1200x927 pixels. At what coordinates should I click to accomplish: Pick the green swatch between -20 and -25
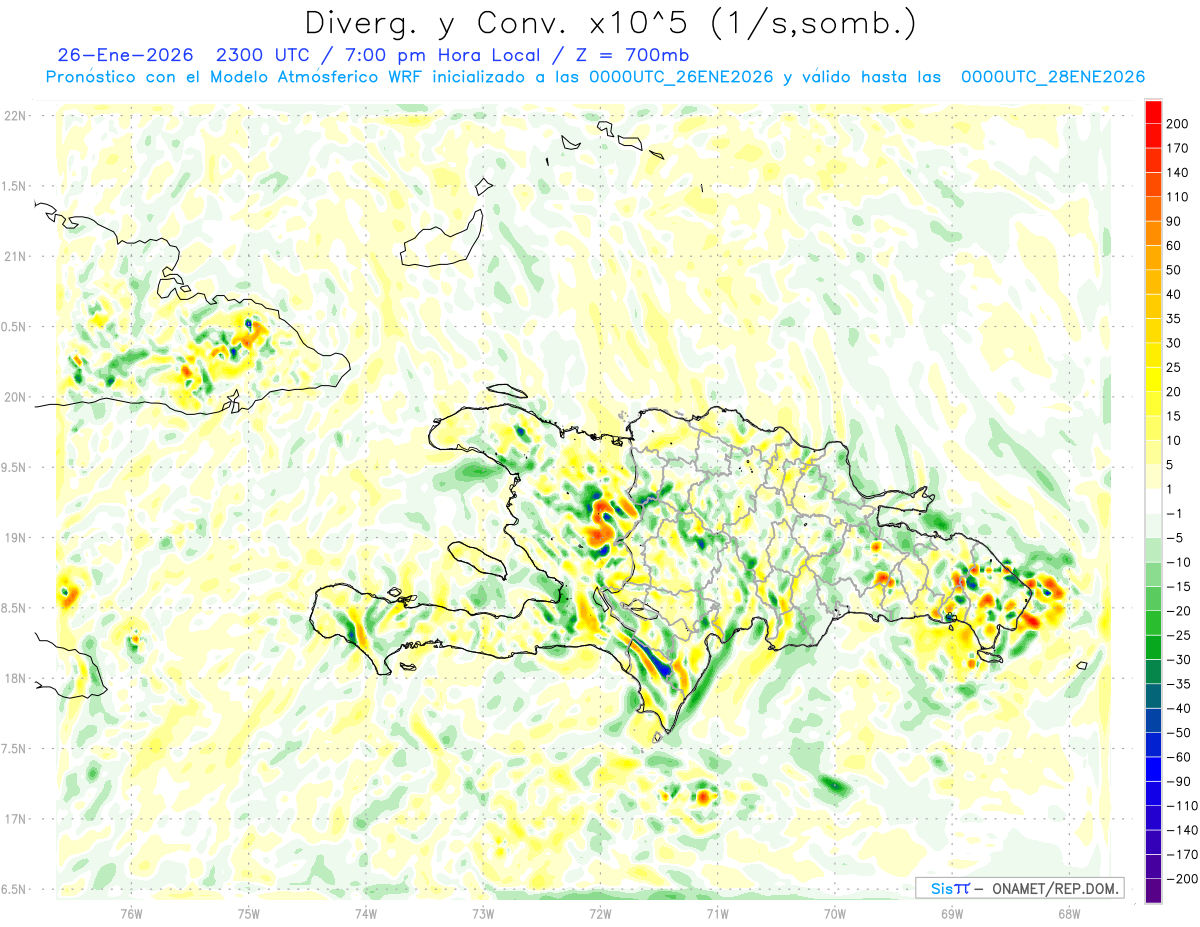coord(1153,624)
